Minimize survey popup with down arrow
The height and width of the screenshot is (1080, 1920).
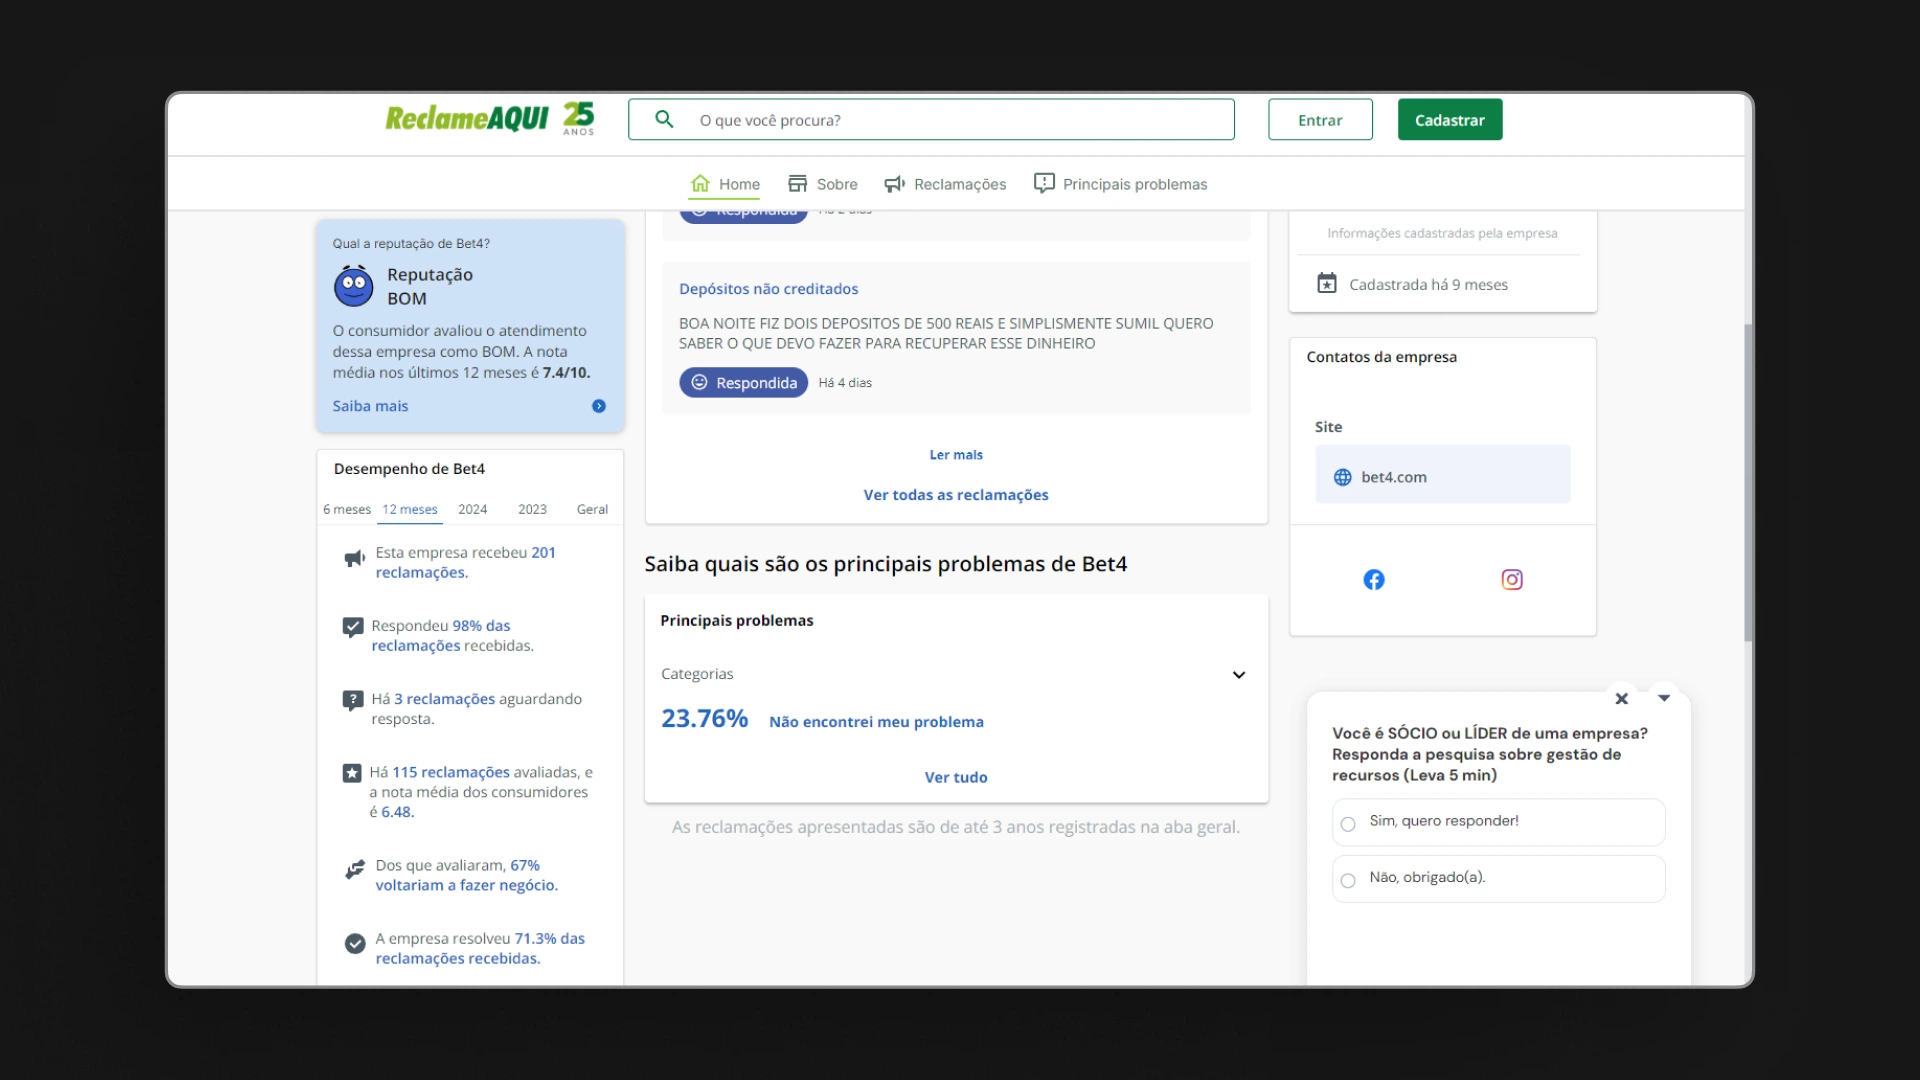[x=1664, y=698]
